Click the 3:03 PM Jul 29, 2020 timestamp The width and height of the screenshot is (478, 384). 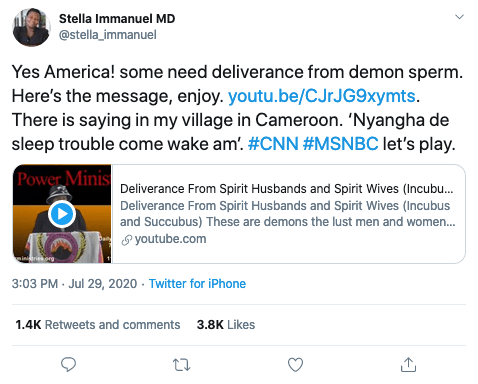point(74,284)
